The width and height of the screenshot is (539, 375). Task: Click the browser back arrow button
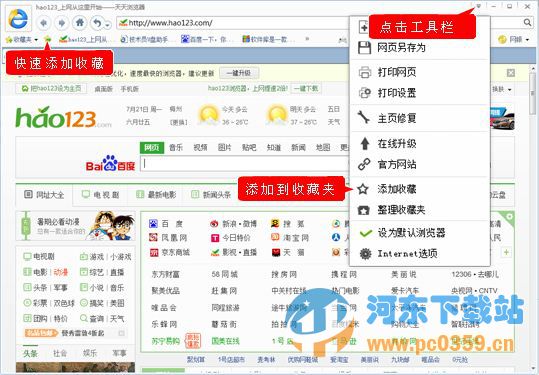[43, 23]
